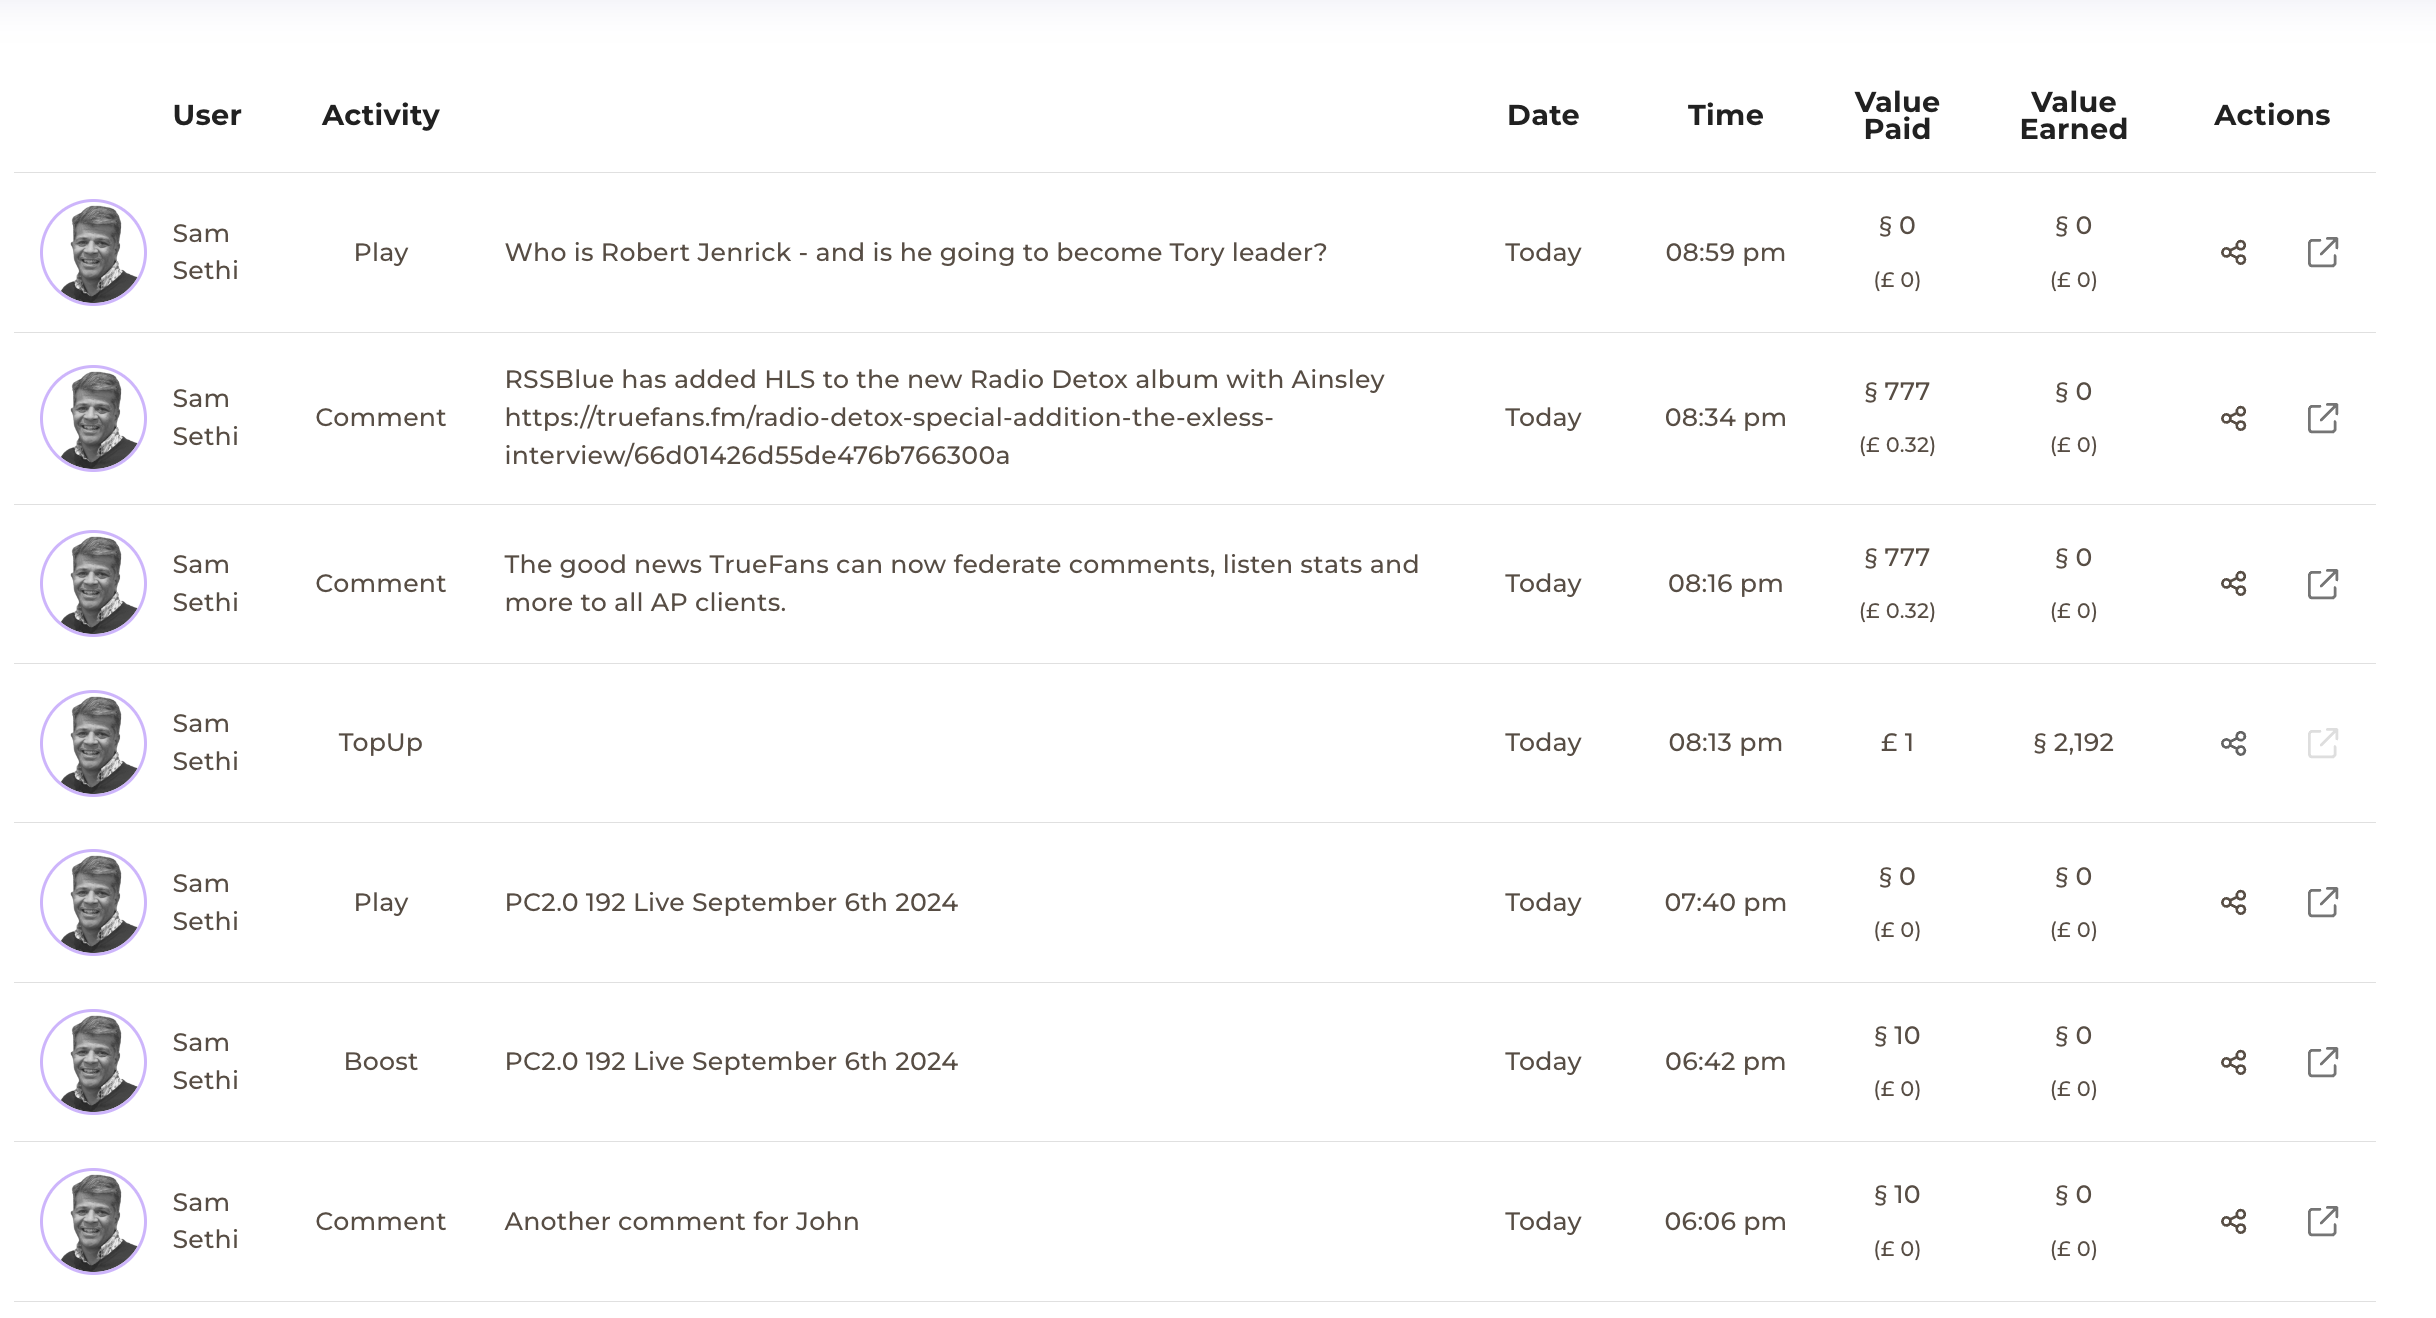
Task: Open external link for RSSBlue comment
Action: point(2322,418)
